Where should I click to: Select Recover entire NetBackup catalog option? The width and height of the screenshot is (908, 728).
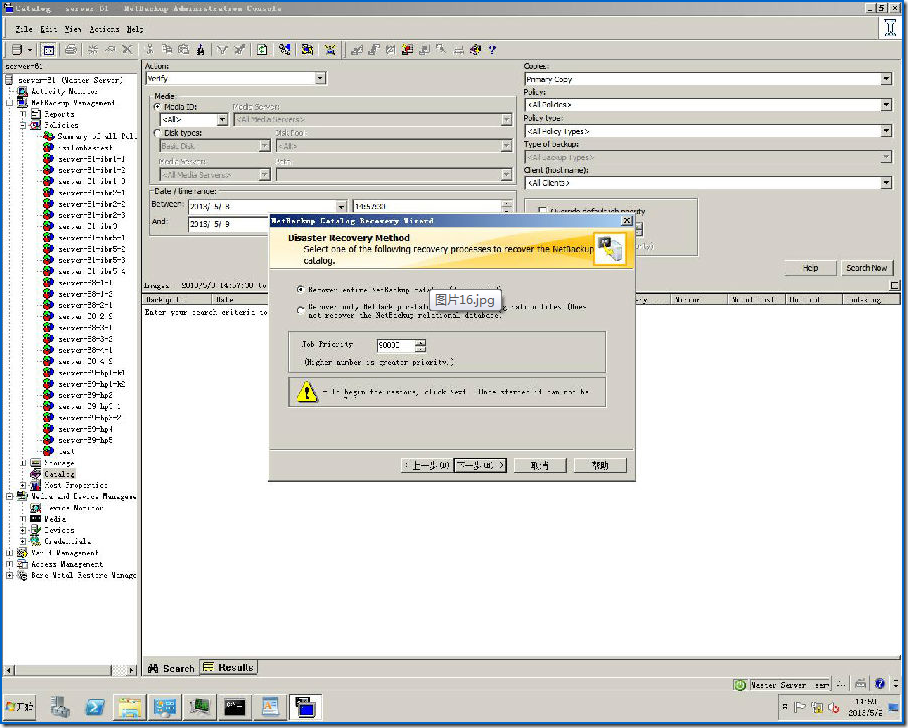pyautogui.click(x=300, y=289)
